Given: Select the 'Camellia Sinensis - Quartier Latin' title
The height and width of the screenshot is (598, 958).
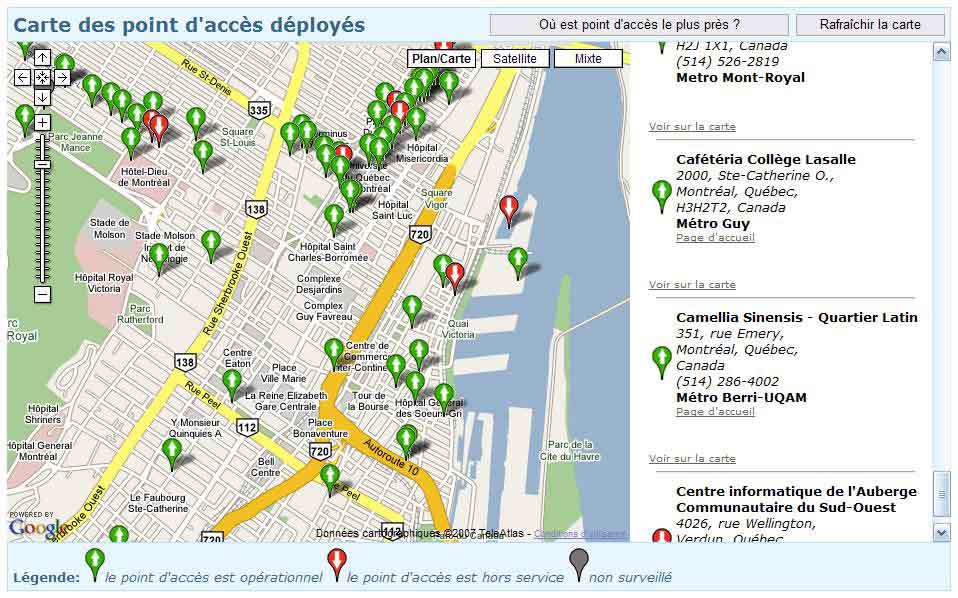Looking at the screenshot, I should coord(797,318).
